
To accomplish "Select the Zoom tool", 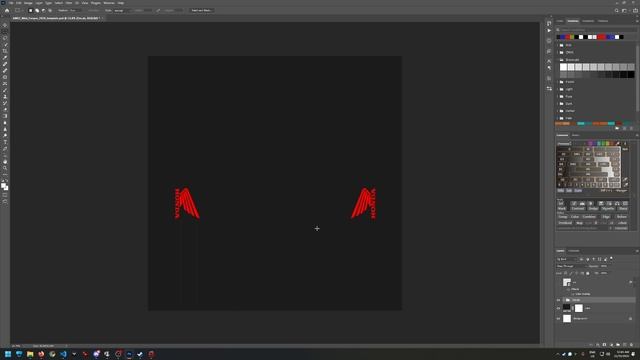I will click(5, 168).
